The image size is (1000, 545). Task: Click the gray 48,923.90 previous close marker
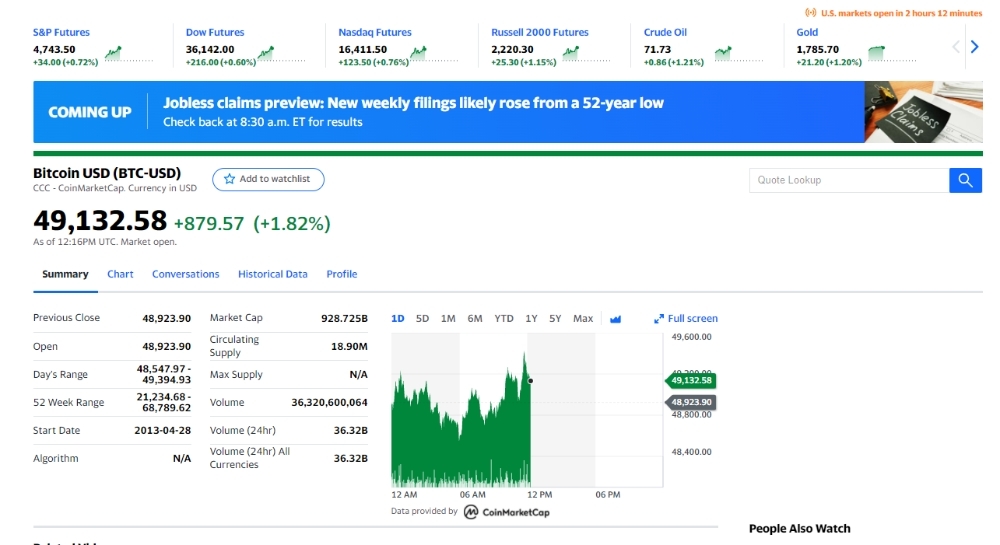[691, 402]
